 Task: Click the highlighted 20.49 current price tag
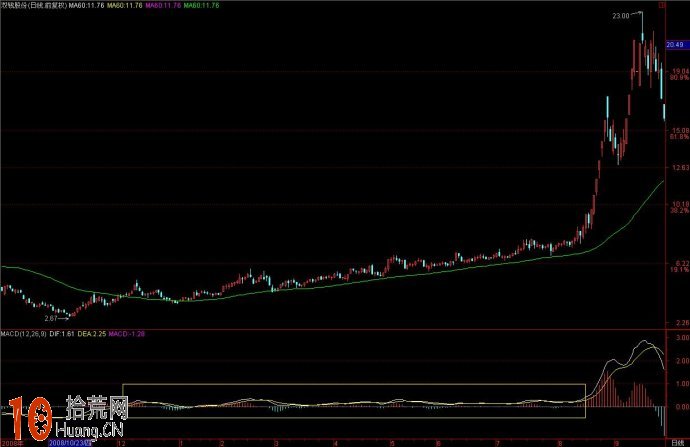click(677, 45)
